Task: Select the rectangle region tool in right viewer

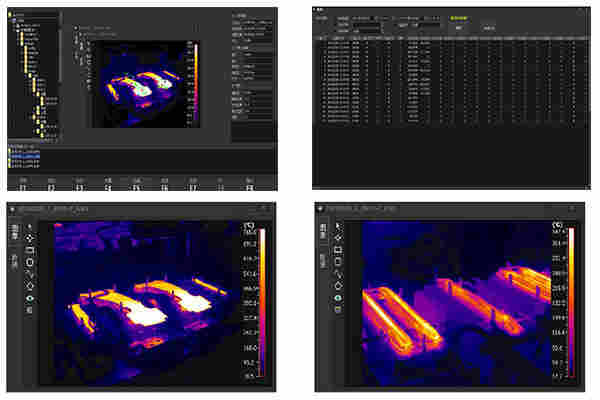Action: 337,250
